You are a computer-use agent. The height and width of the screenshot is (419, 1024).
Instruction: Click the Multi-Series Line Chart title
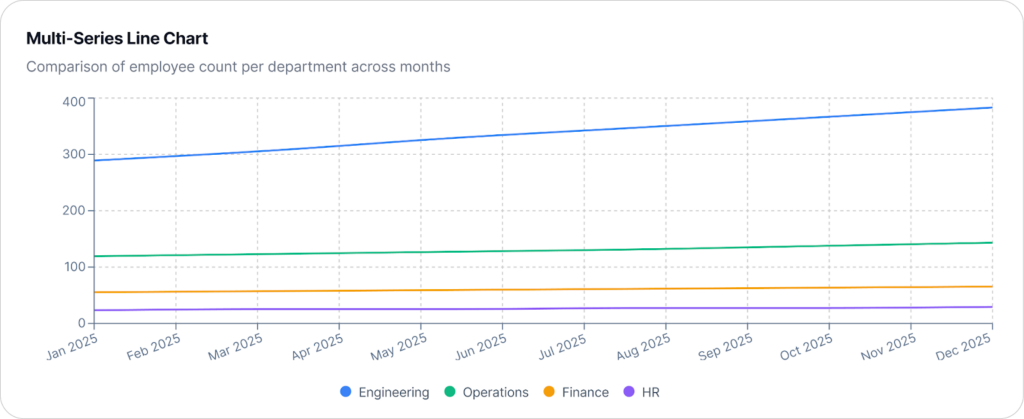117,38
